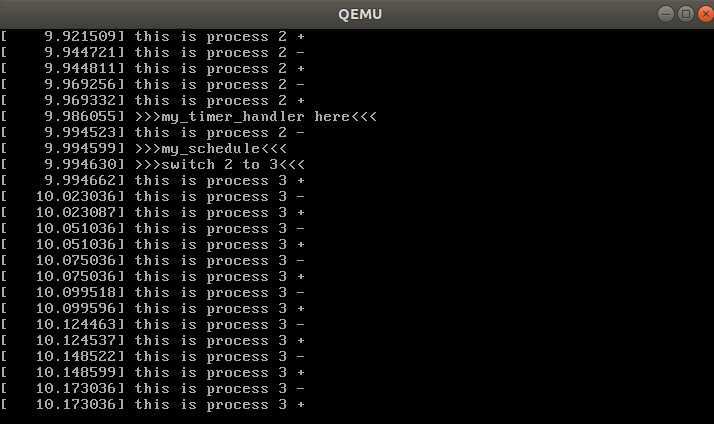
Task: Select the log line at 10.124463
Action: [153, 324]
